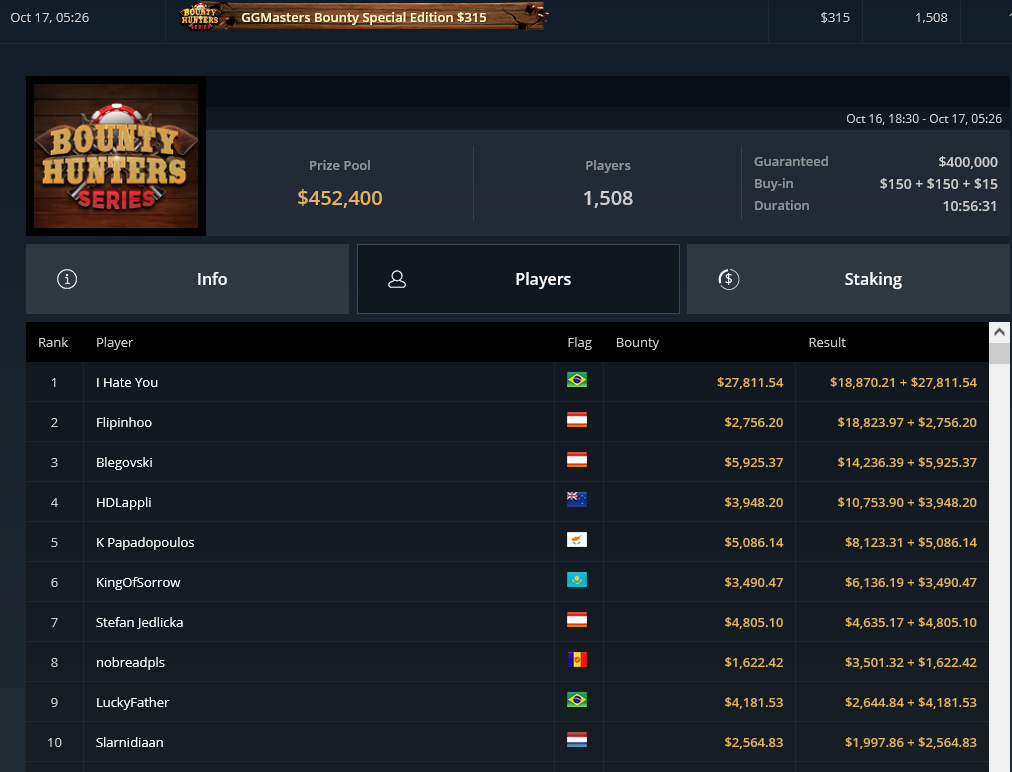Select player I Hate You

click(126, 382)
